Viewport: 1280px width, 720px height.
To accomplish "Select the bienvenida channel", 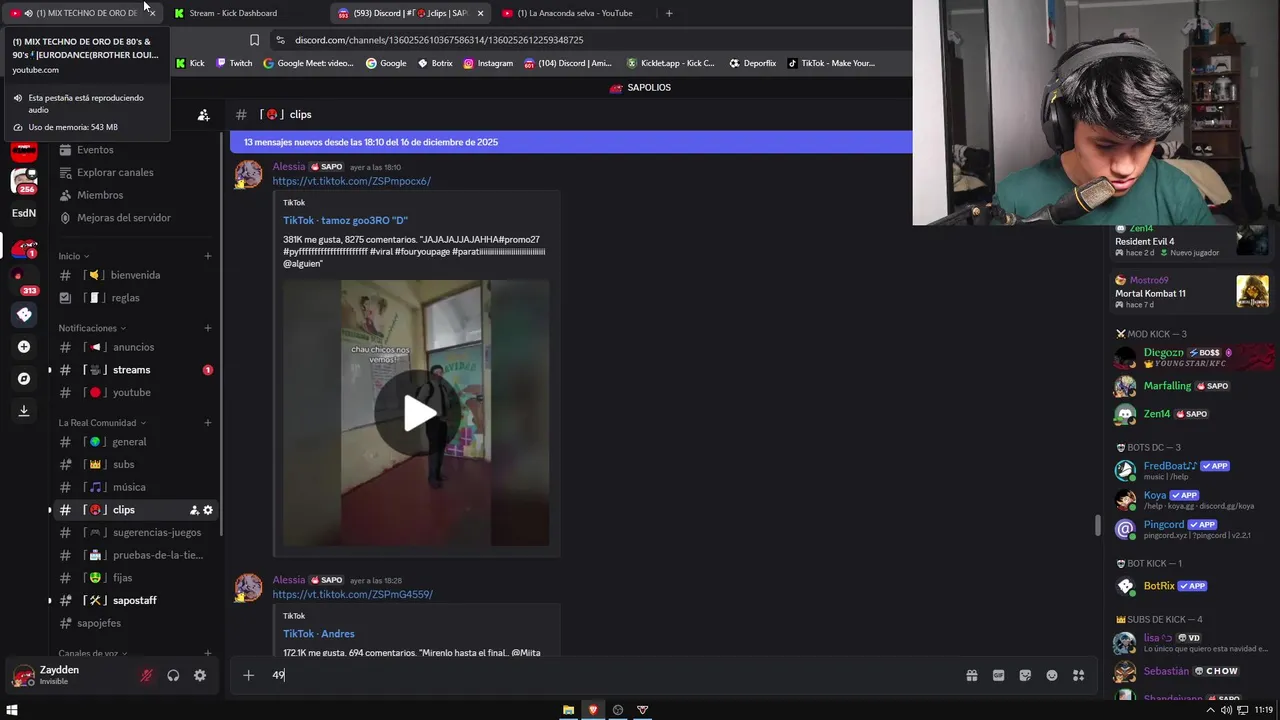I will (135, 275).
